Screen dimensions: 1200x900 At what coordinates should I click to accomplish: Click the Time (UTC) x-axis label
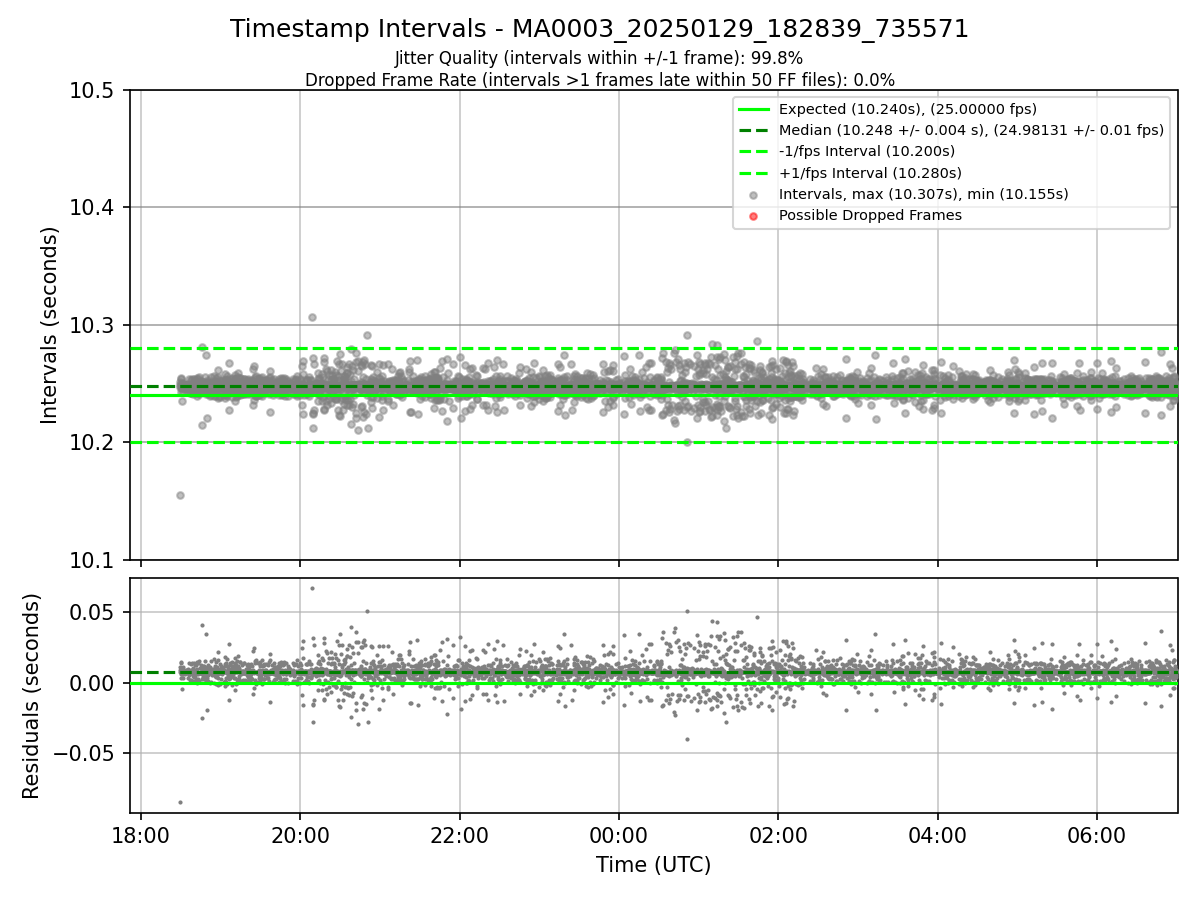pyautogui.click(x=653, y=865)
